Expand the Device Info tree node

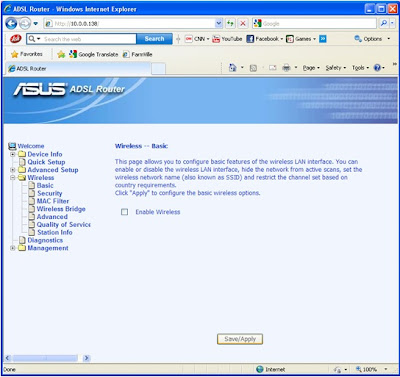click(x=13, y=154)
